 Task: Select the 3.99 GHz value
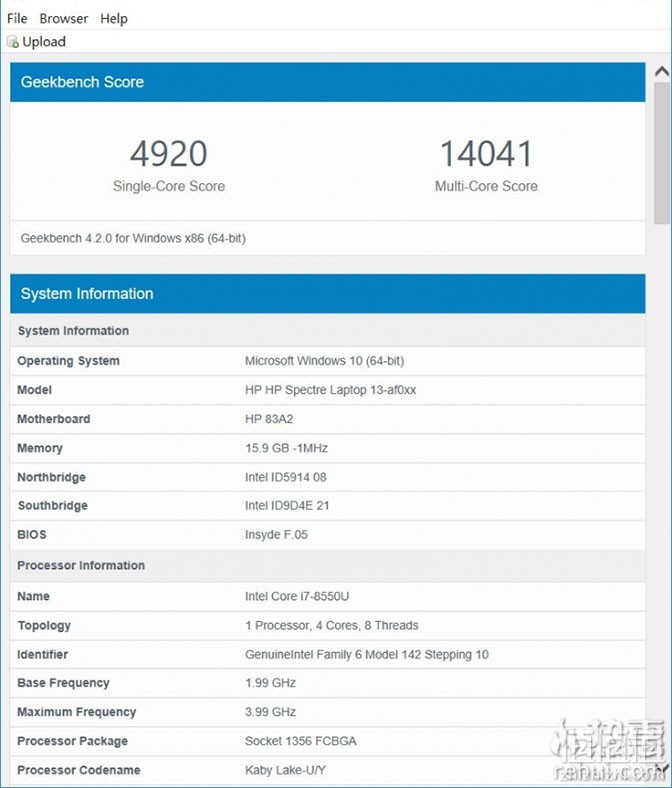pyautogui.click(x=270, y=712)
